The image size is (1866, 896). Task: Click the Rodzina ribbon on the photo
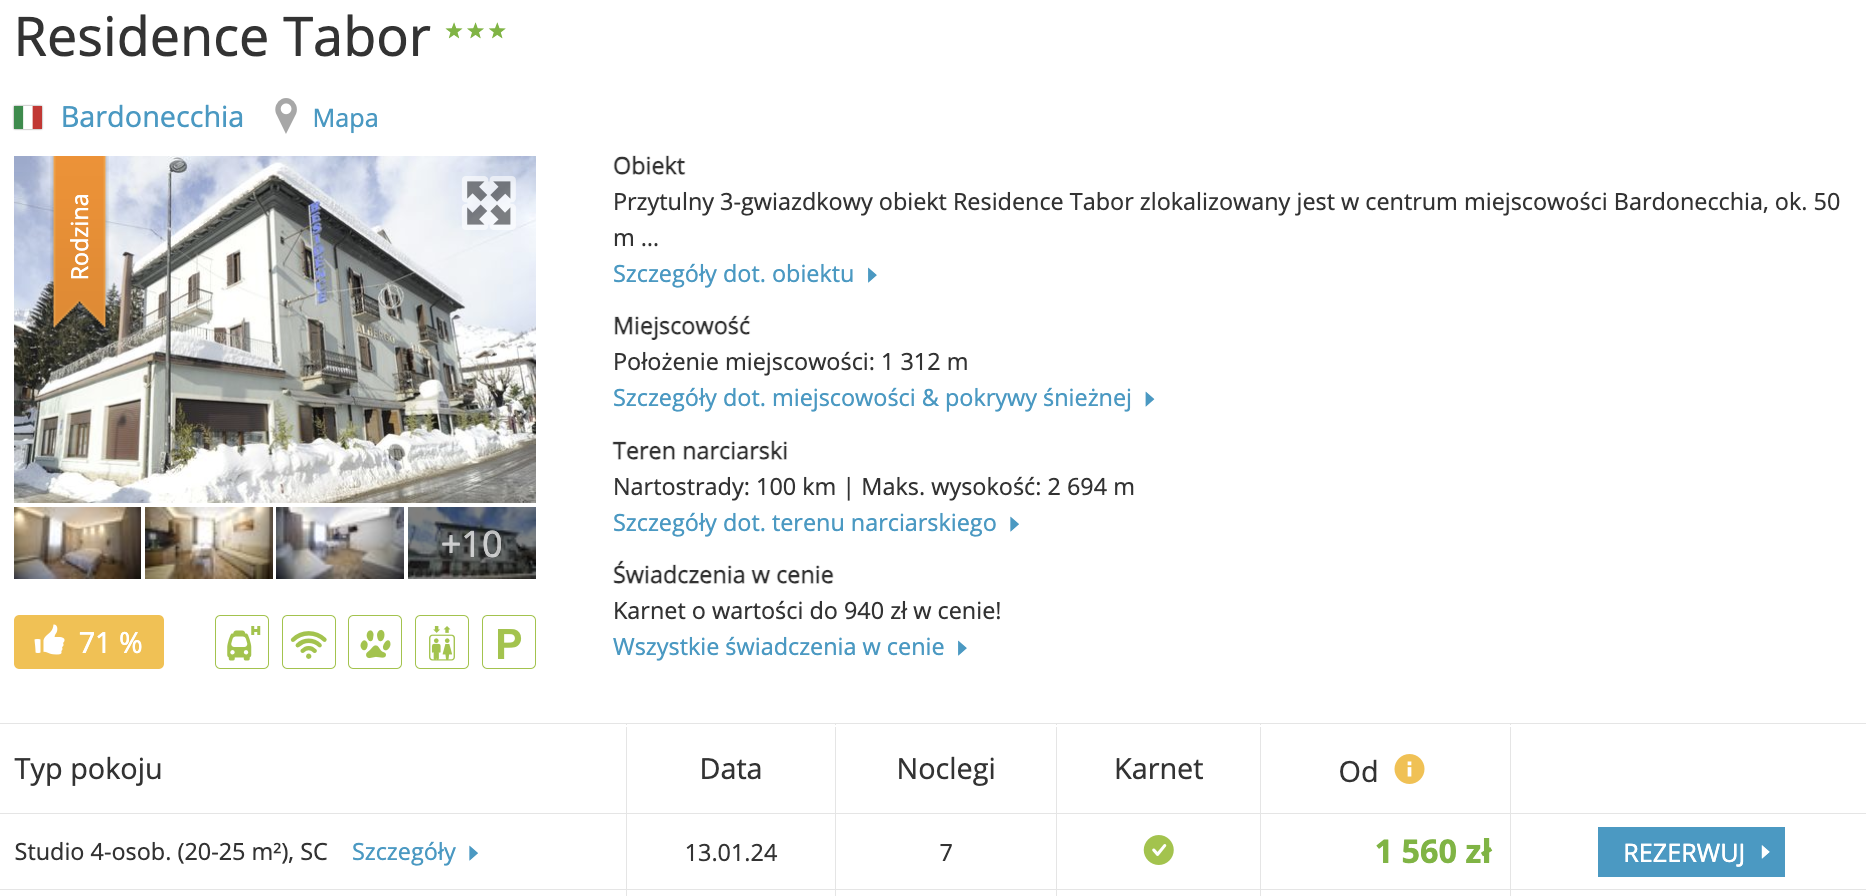(x=80, y=240)
